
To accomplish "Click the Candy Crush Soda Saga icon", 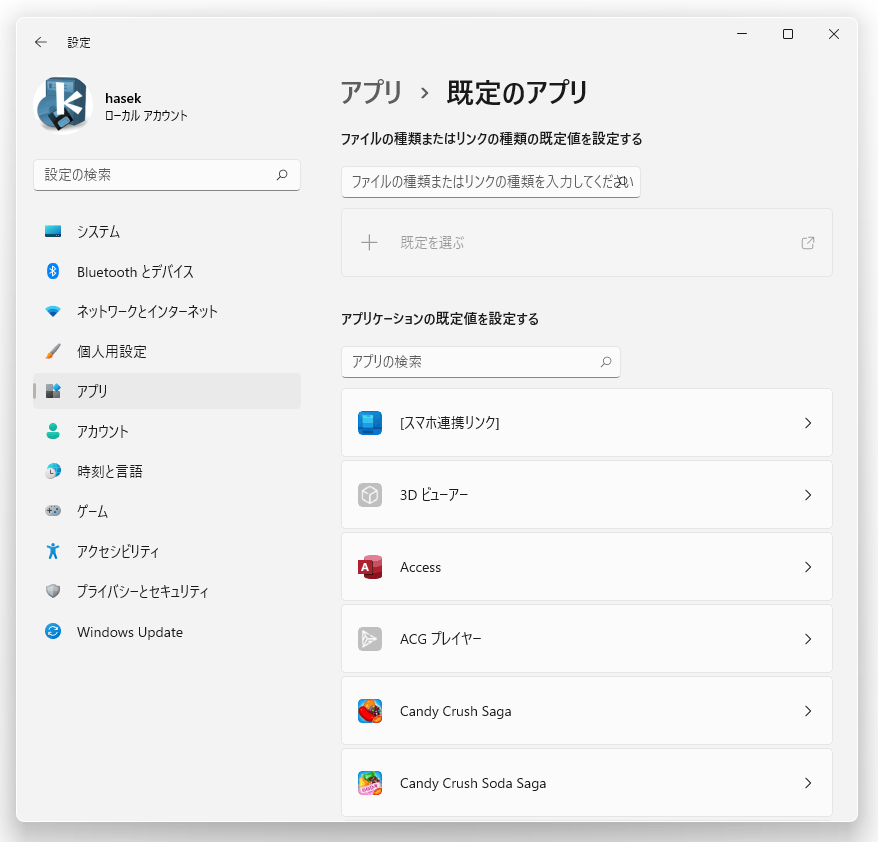I will click(x=370, y=783).
